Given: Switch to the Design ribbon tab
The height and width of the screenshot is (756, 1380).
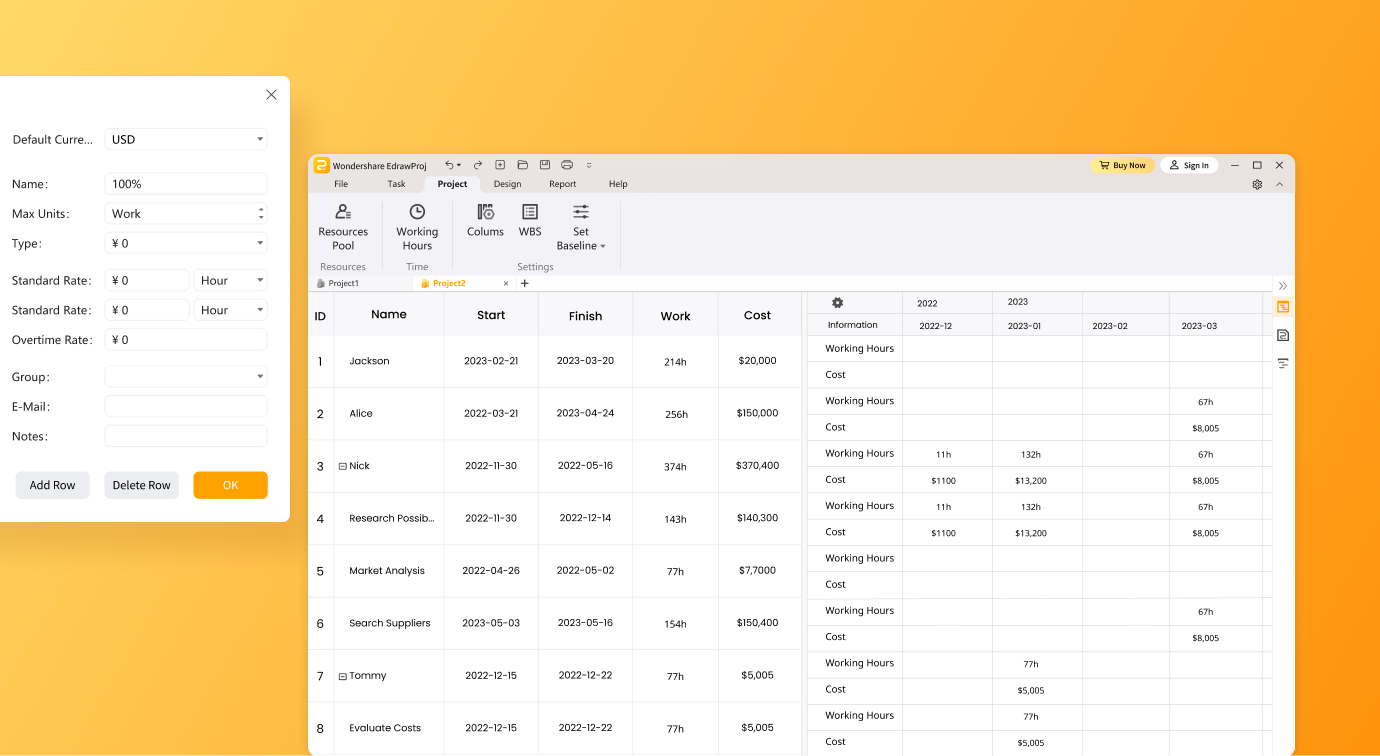Looking at the screenshot, I should click(507, 184).
